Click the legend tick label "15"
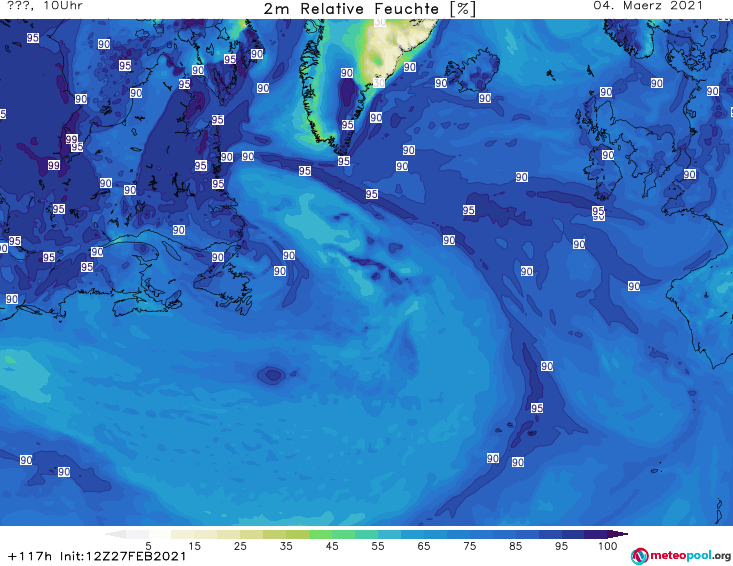The height and width of the screenshot is (566, 733). point(194,546)
